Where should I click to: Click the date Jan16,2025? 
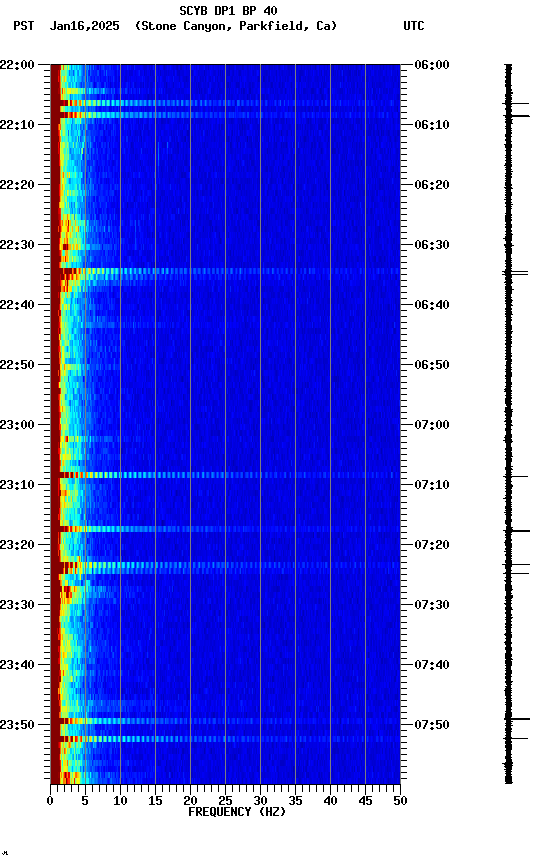84,26
